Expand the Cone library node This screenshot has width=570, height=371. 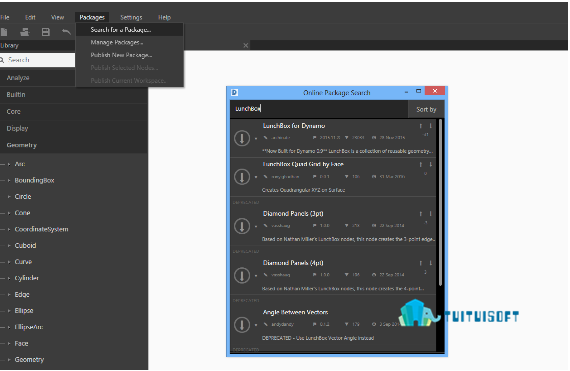coord(9,213)
